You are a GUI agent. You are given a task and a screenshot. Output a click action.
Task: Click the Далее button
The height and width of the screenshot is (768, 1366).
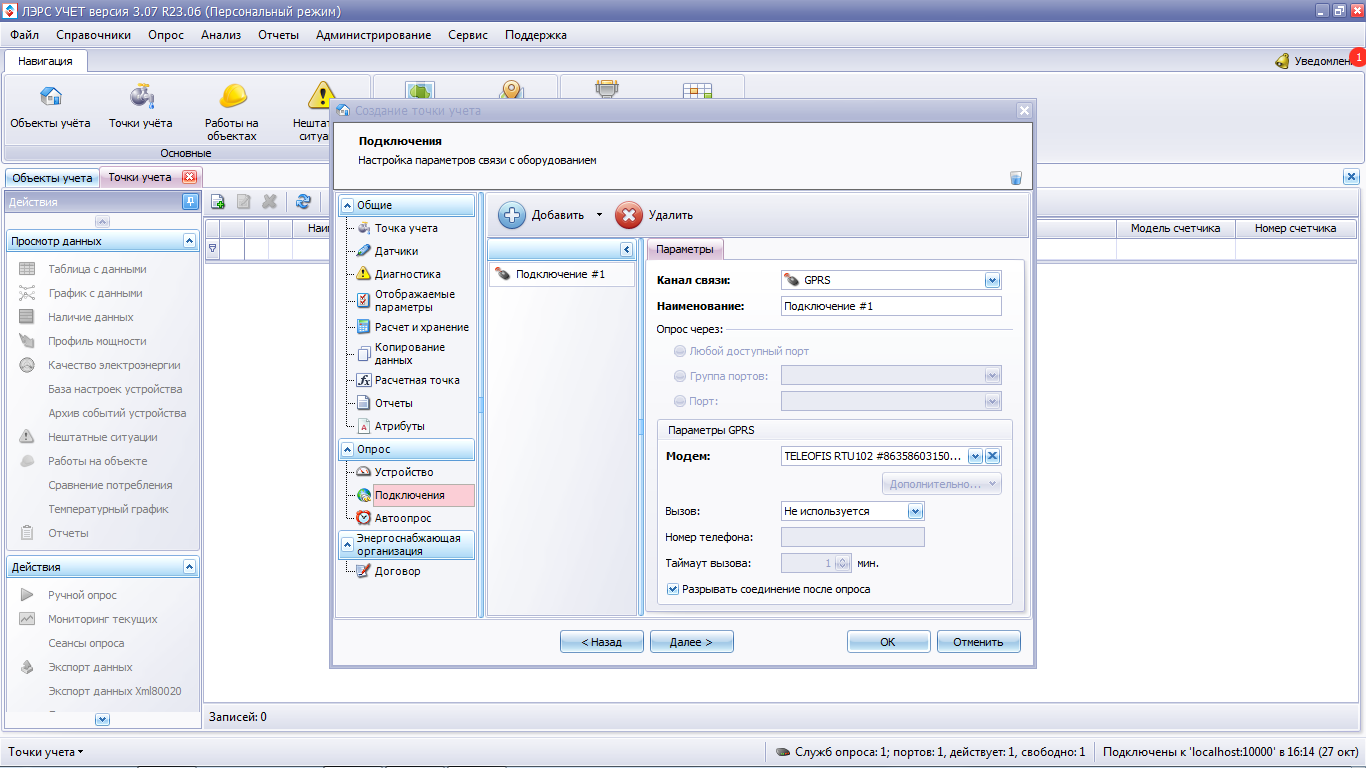pos(692,642)
